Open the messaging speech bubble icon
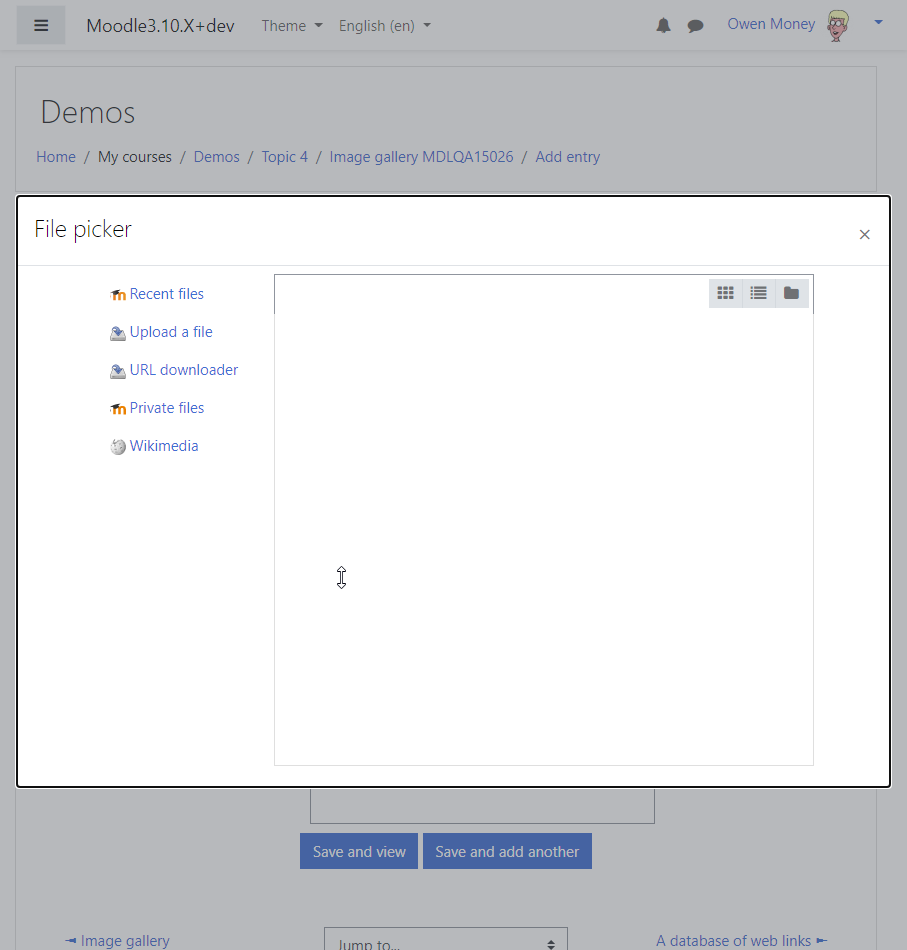 695,25
